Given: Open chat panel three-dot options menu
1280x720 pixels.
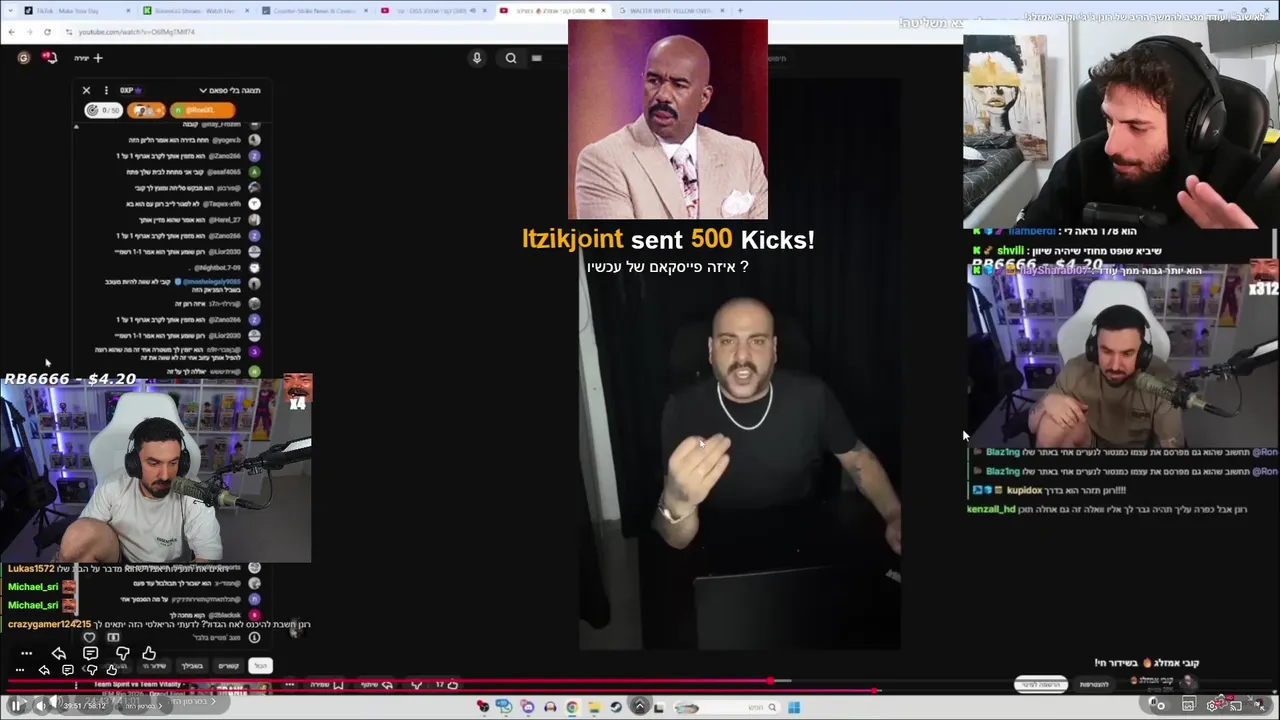Looking at the screenshot, I should coord(106,90).
